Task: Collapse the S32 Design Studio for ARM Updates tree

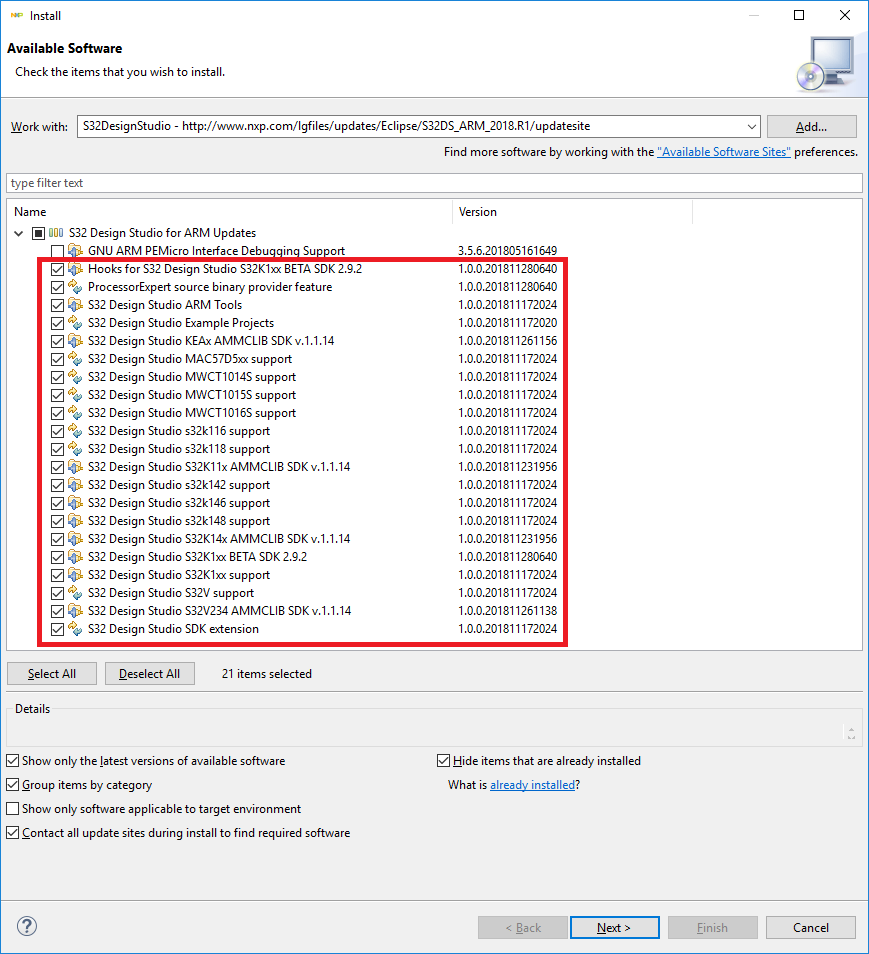Action: tap(19, 233)
